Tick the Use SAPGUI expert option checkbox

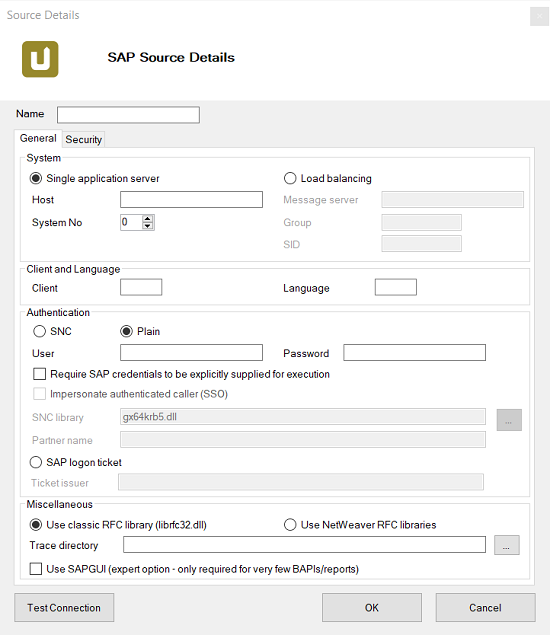coord(36,569)
